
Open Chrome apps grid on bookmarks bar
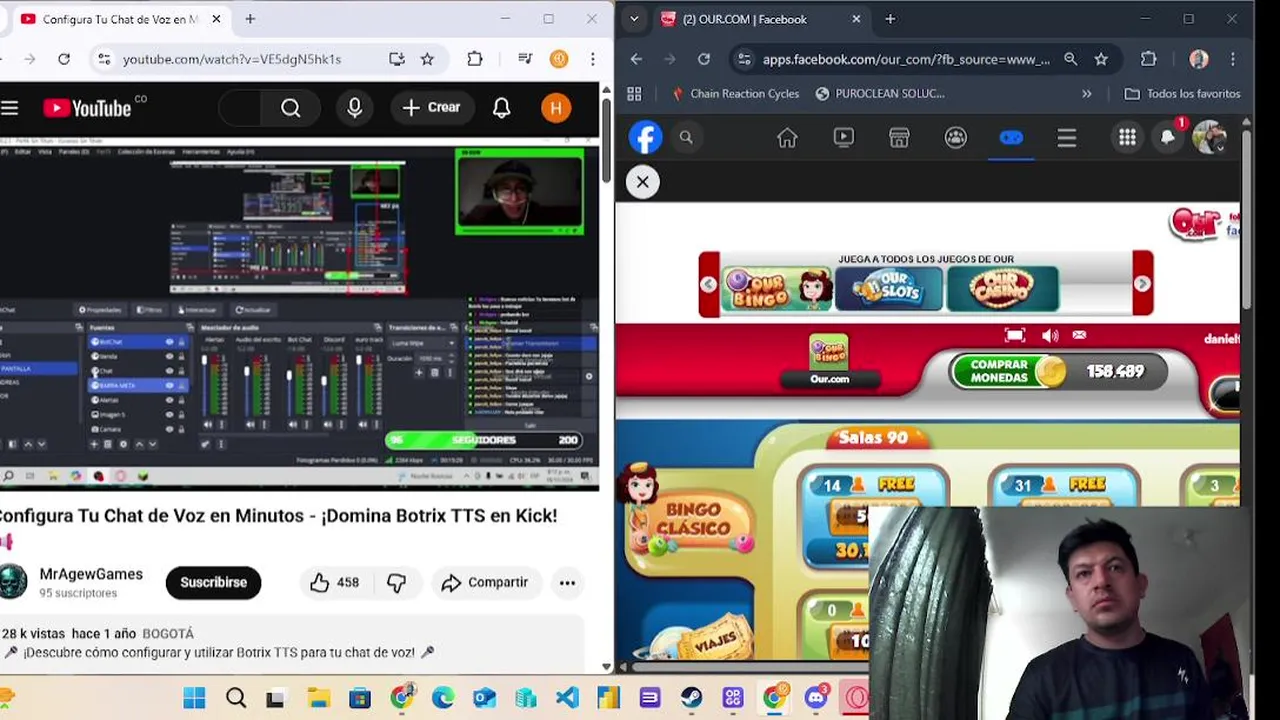coord(634,93)
